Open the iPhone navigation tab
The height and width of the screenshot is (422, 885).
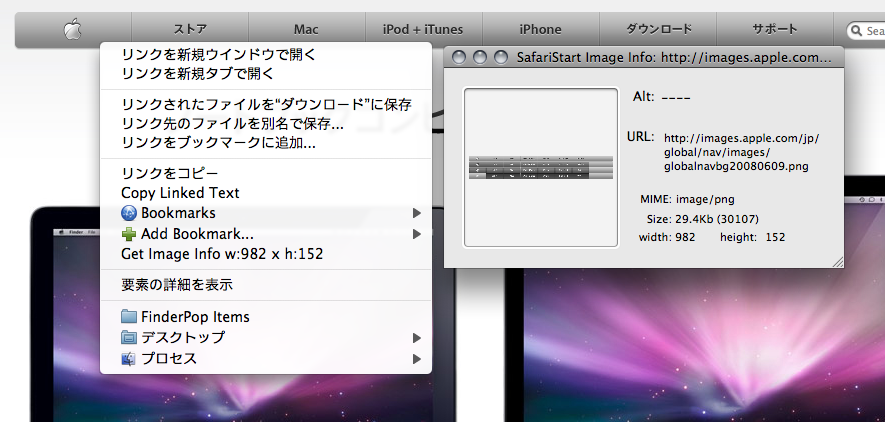tap(541, 29)
